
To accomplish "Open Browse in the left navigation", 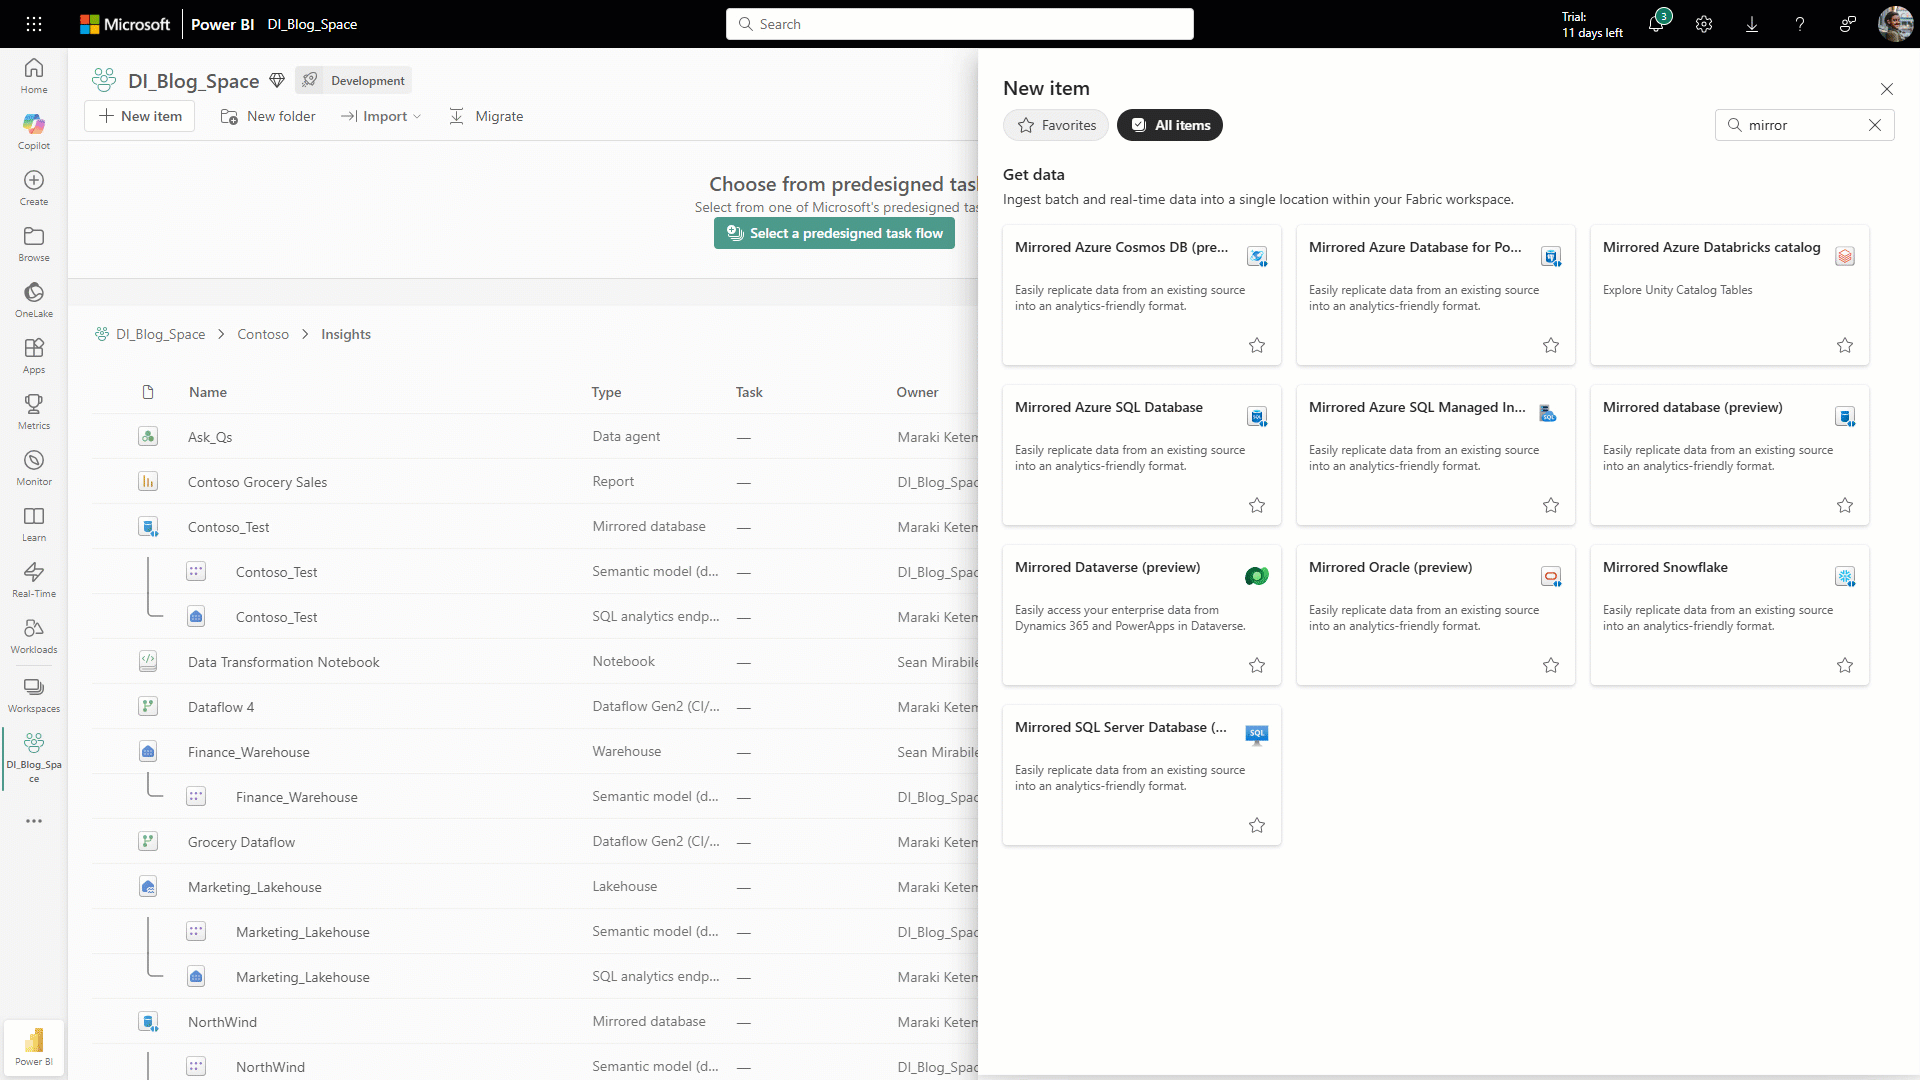I will tap(34, 244).
